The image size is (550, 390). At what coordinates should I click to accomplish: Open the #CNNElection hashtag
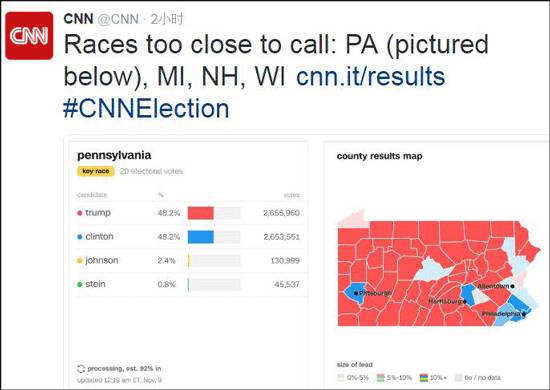click(x=146, y=108)
